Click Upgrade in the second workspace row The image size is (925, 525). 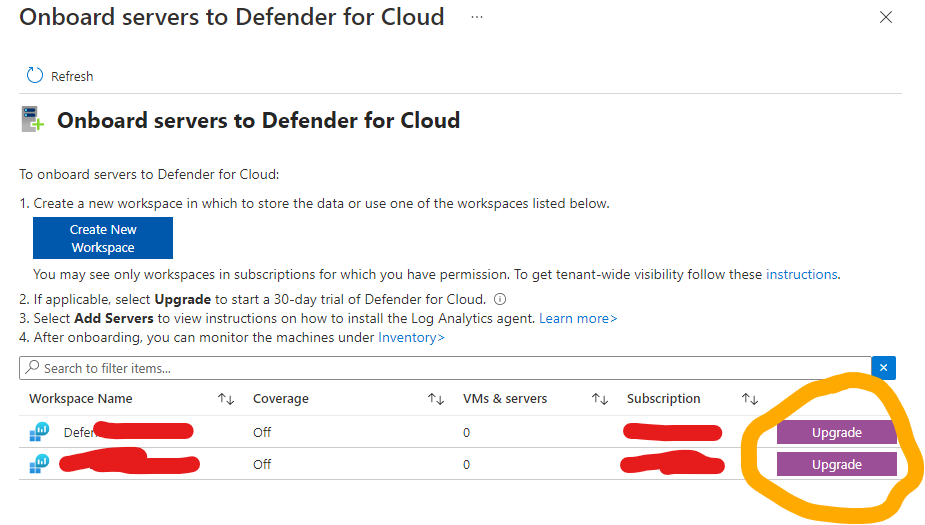837,464
